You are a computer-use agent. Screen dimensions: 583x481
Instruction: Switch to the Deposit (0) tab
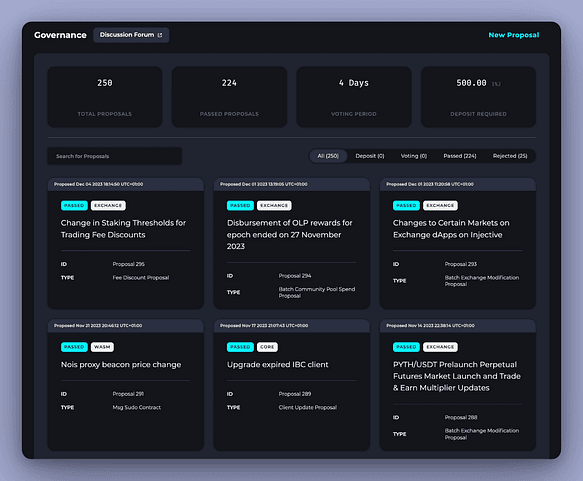point(370,156)
